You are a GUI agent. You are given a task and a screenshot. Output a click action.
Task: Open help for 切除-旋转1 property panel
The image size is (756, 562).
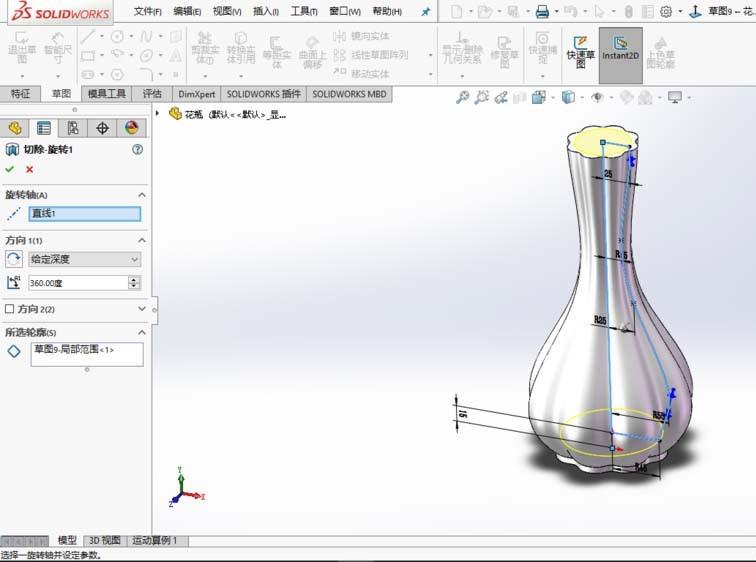pyautogui.click(x=137, y=149)
